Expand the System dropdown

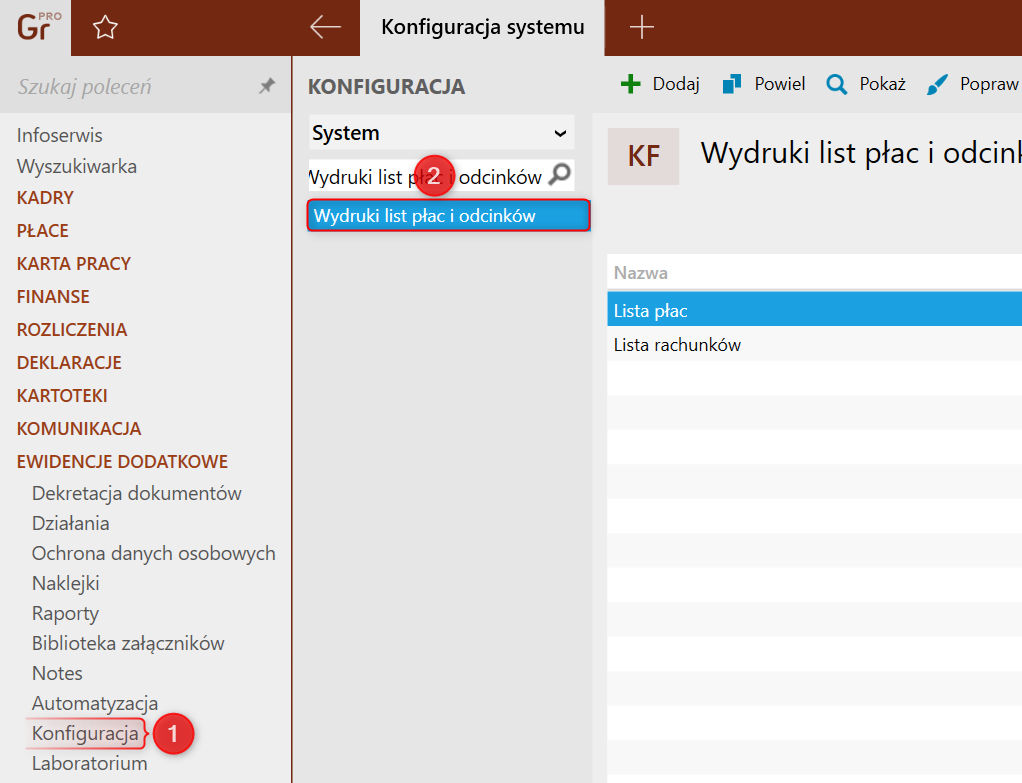tap(441, 133)
